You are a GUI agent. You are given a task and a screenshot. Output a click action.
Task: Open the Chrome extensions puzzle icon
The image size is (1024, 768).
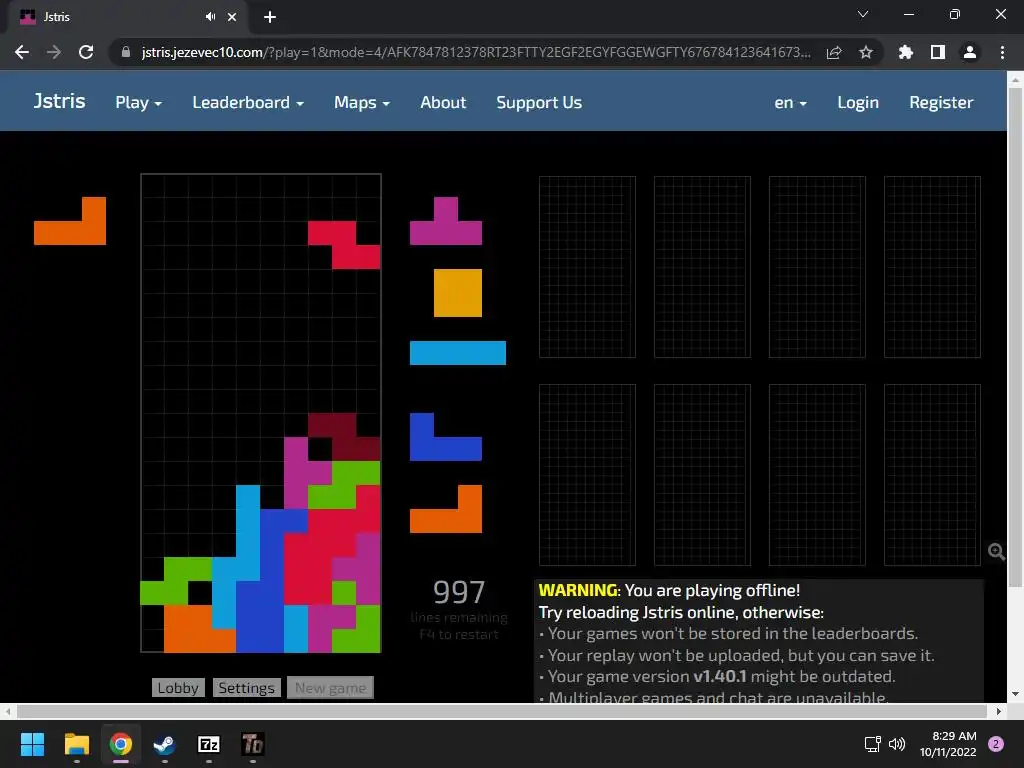905,52
